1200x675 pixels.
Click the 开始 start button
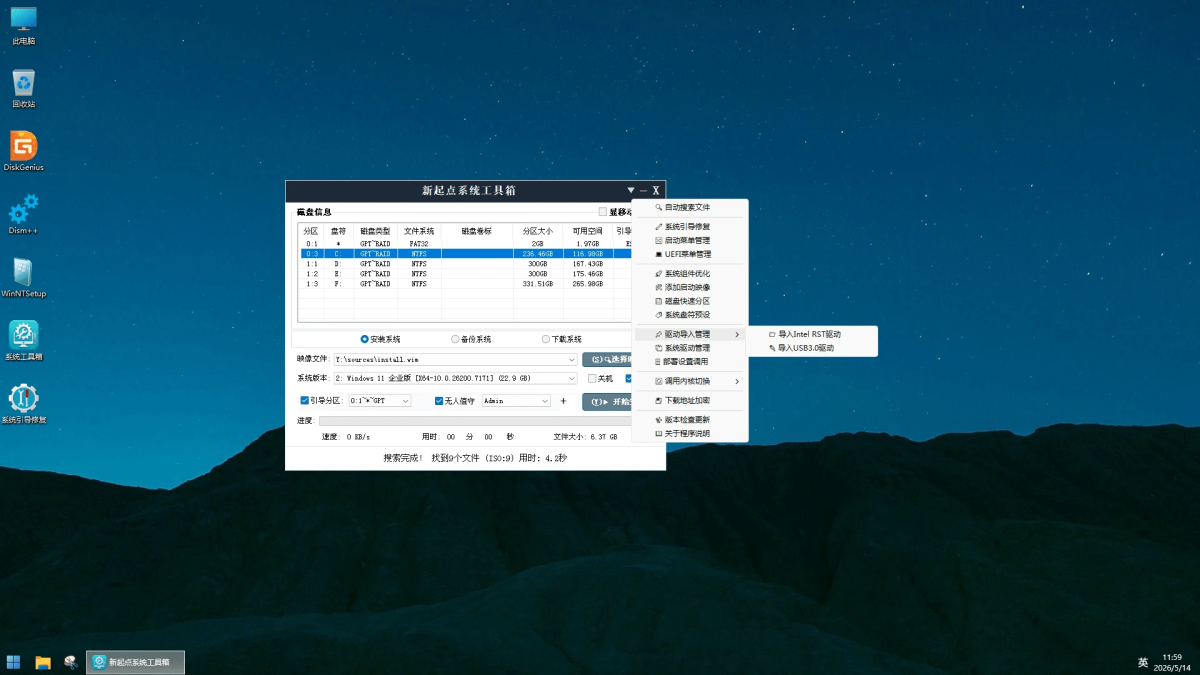(x=607, y=401)
